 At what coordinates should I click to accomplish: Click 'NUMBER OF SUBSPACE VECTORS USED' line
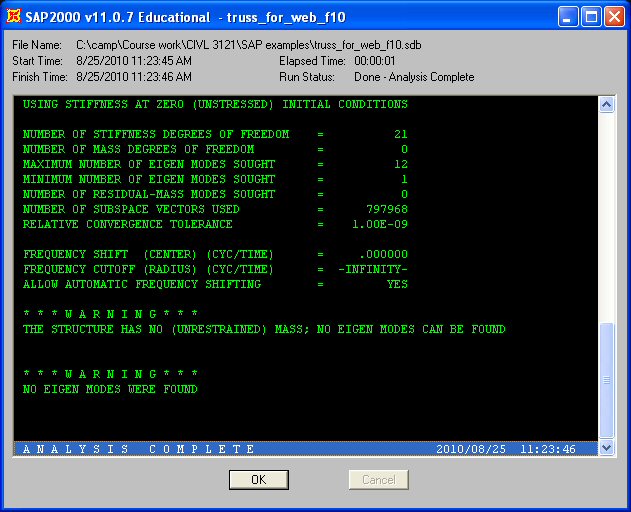(x=215, y=209)
